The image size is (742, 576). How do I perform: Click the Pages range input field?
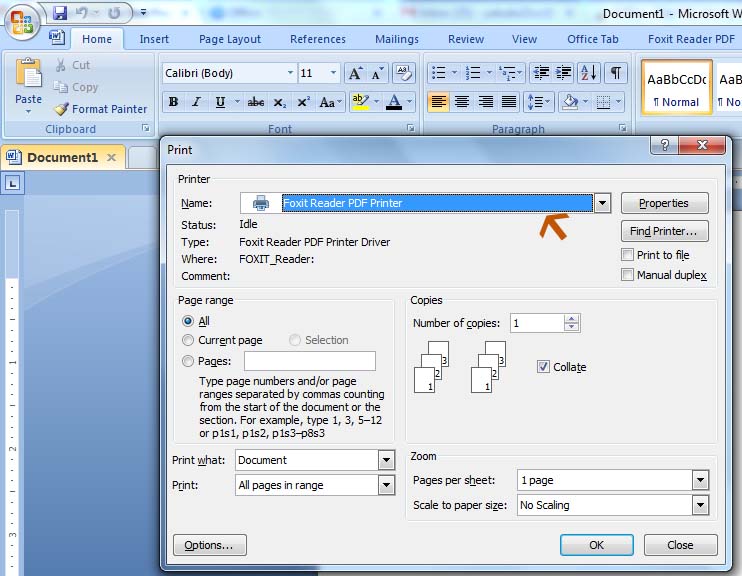[x=310, y=361]
